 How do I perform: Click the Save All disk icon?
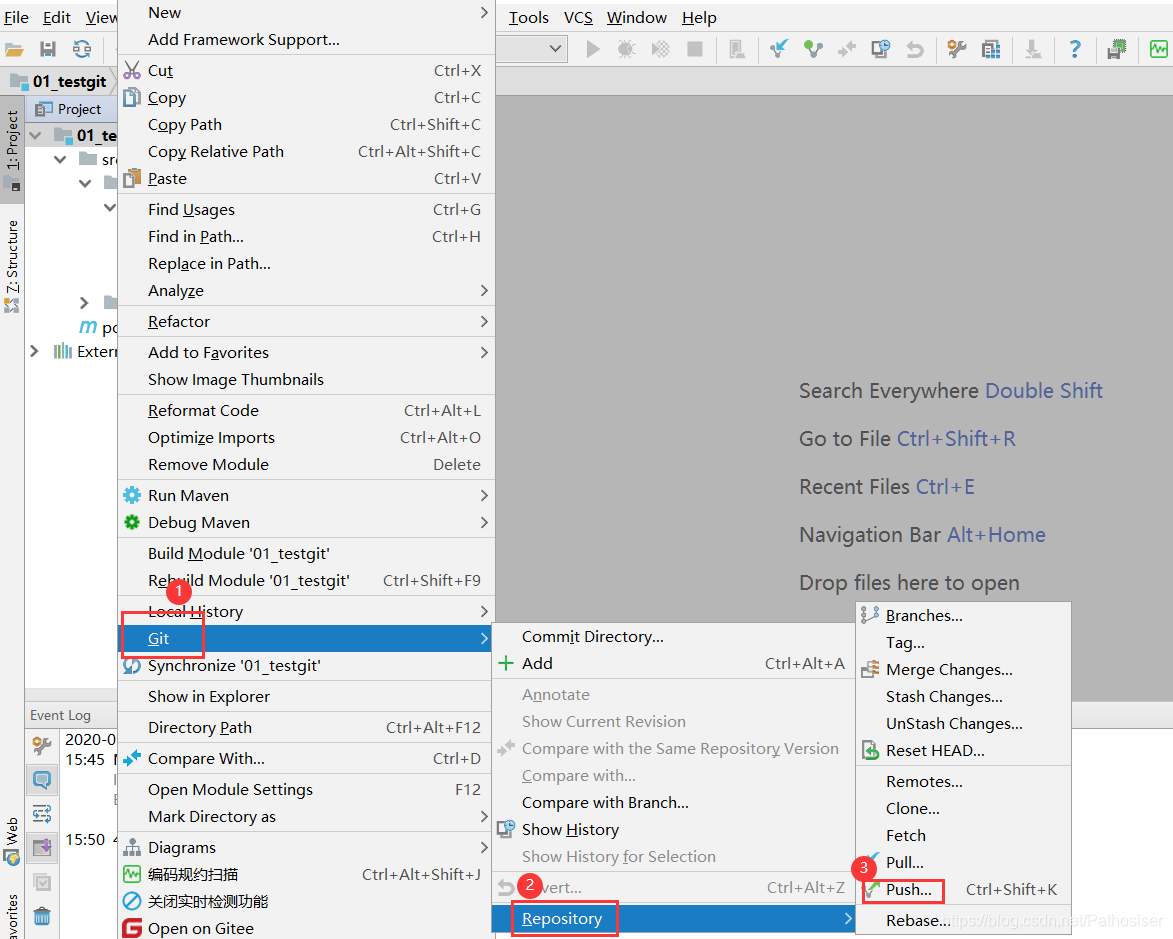[48, 49]
